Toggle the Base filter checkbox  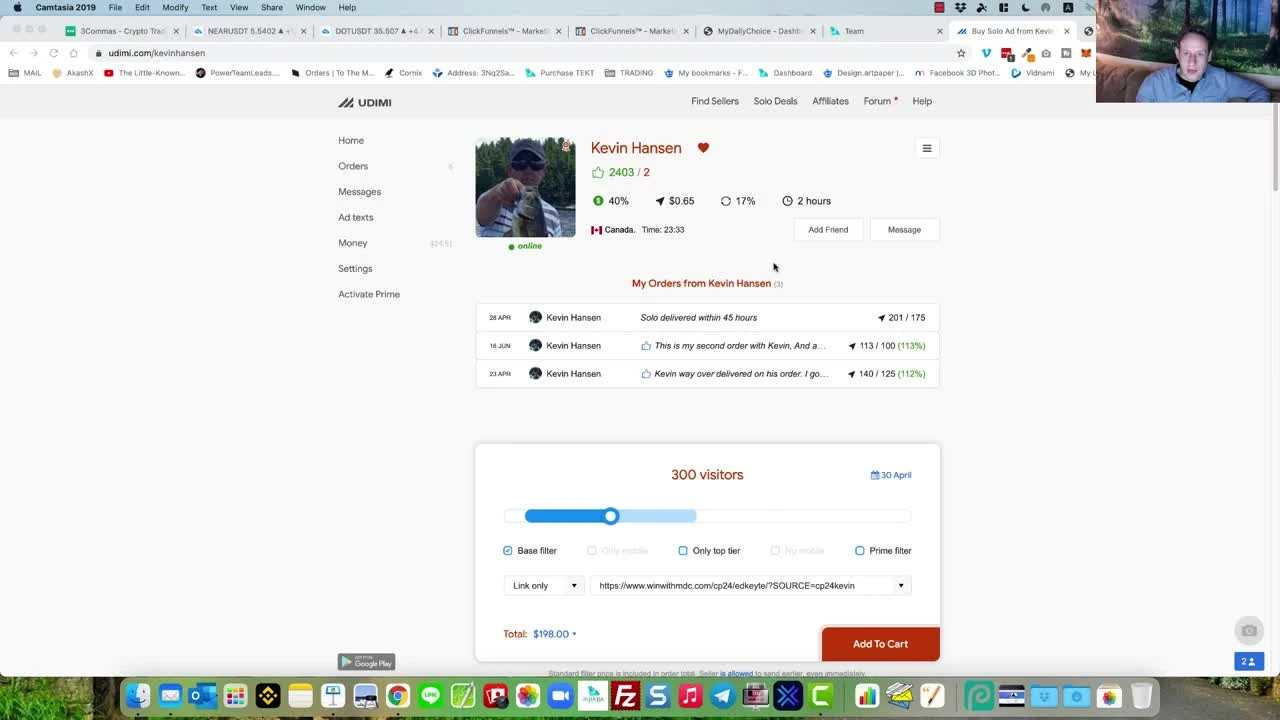(x=508, y=551)
